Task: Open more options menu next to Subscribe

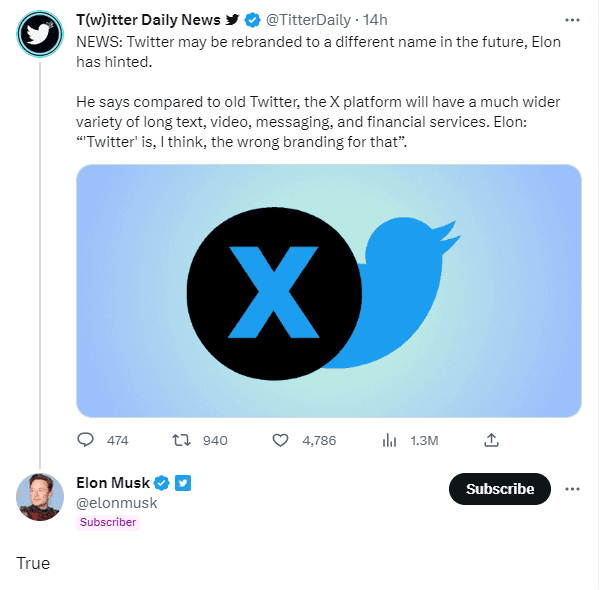Action: [572, 489]
